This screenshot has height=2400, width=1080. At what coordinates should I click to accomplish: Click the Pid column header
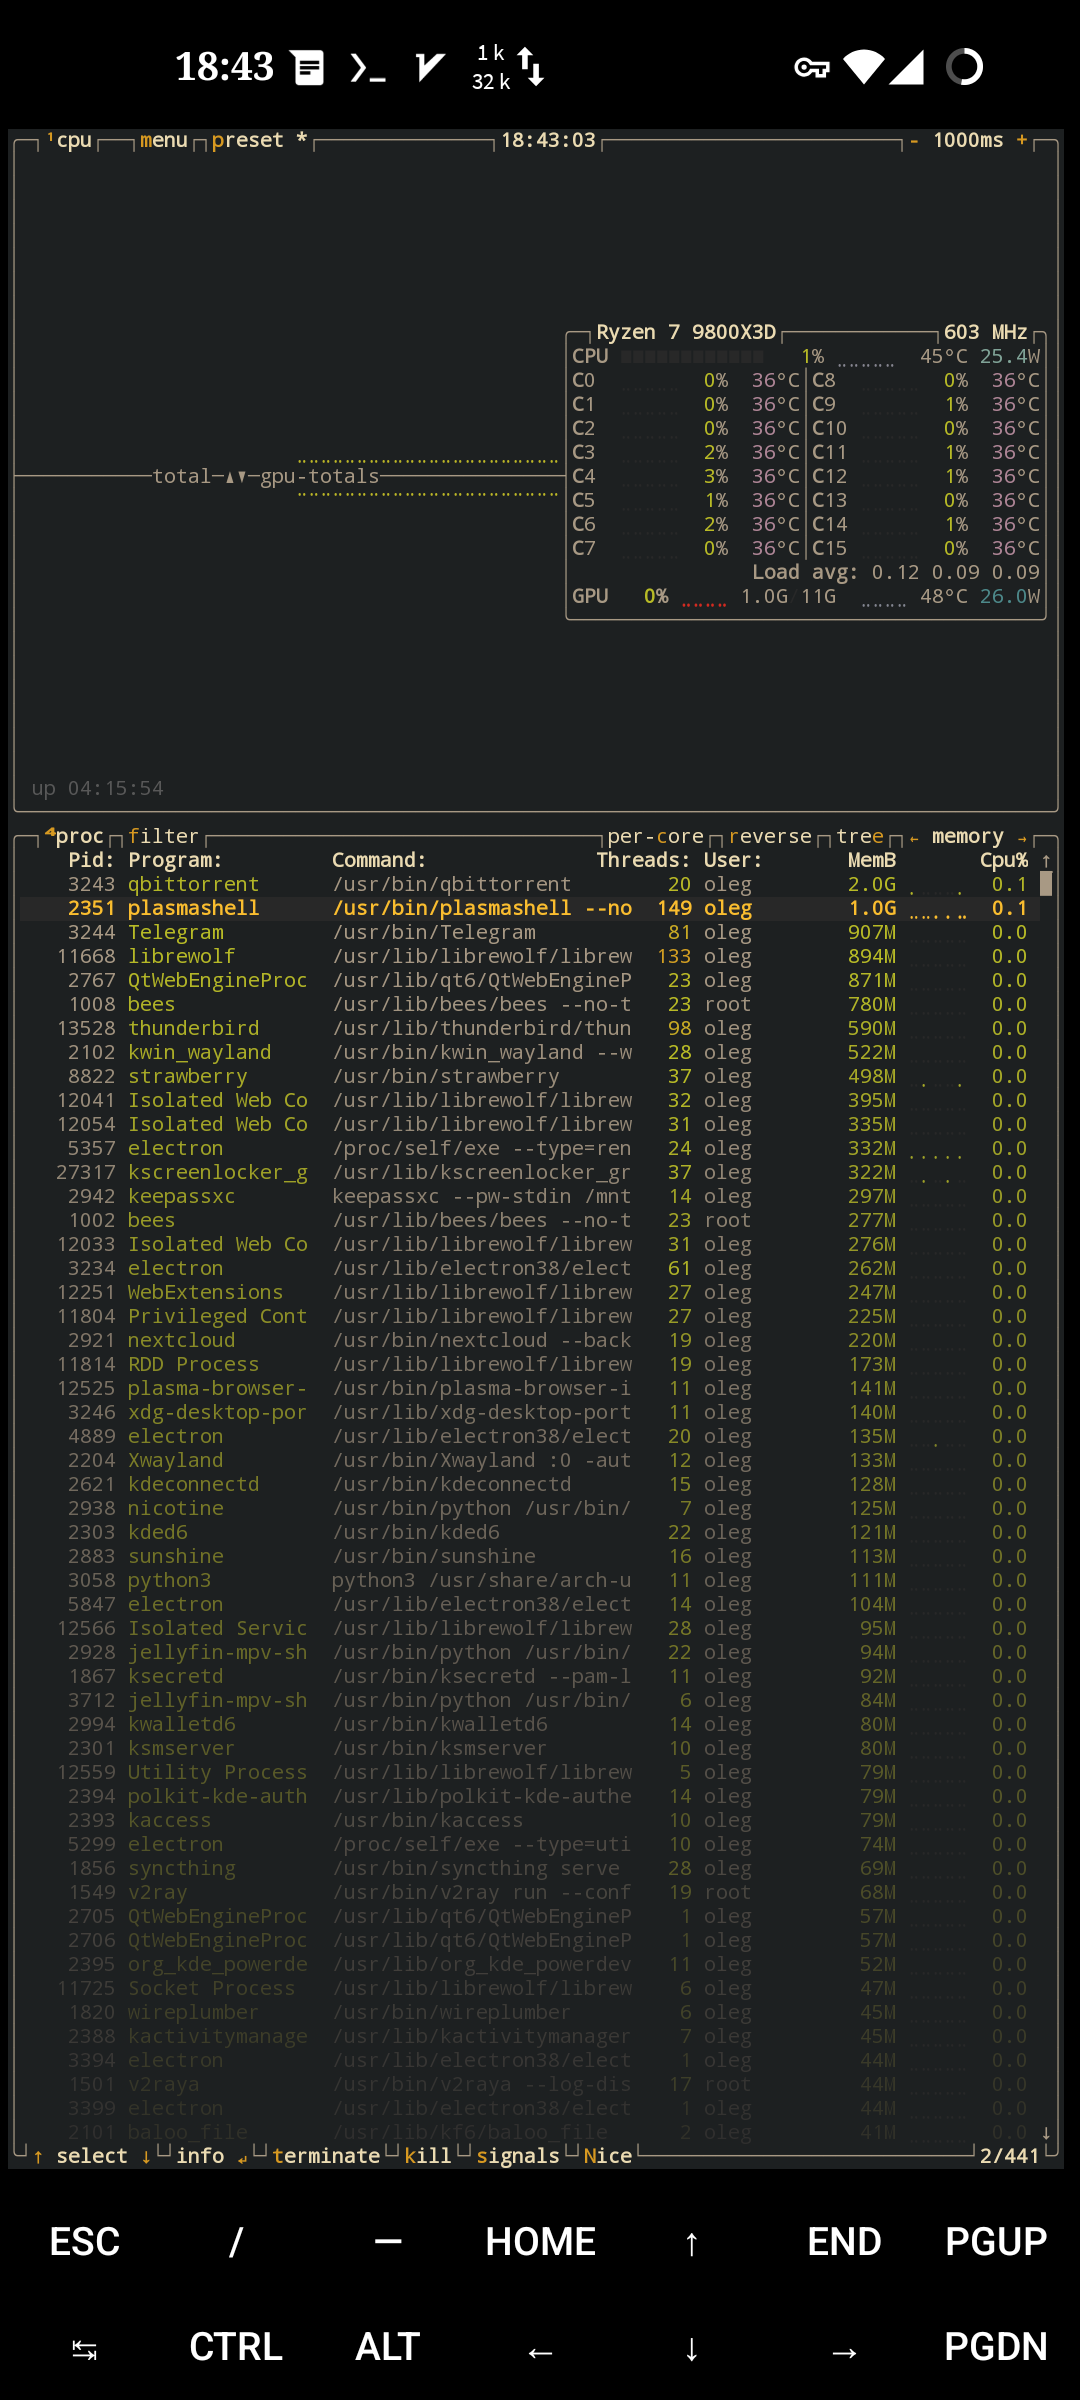tap(91, 860)
